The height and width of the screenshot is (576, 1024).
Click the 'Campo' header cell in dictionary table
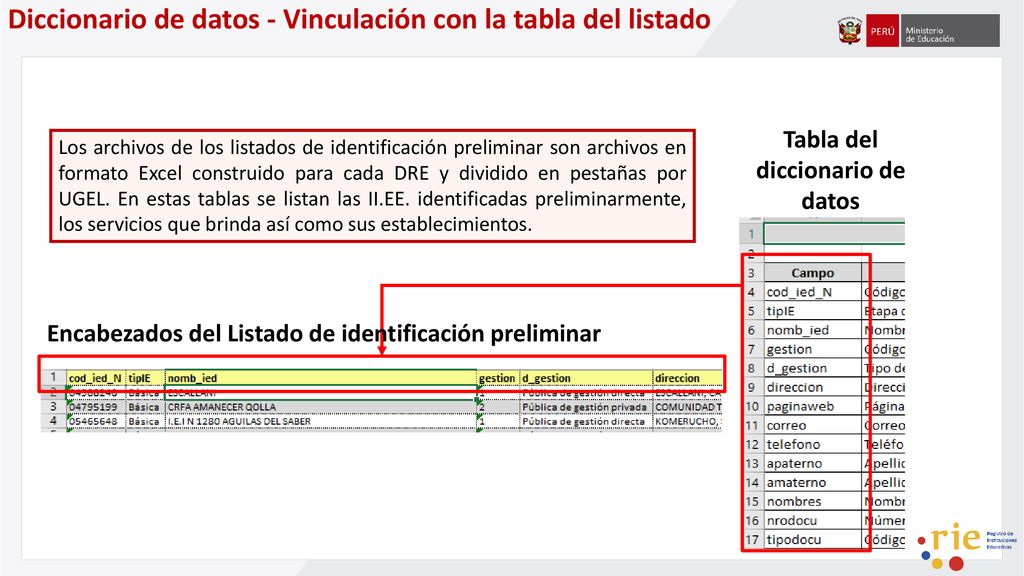(x=812, y=272)
